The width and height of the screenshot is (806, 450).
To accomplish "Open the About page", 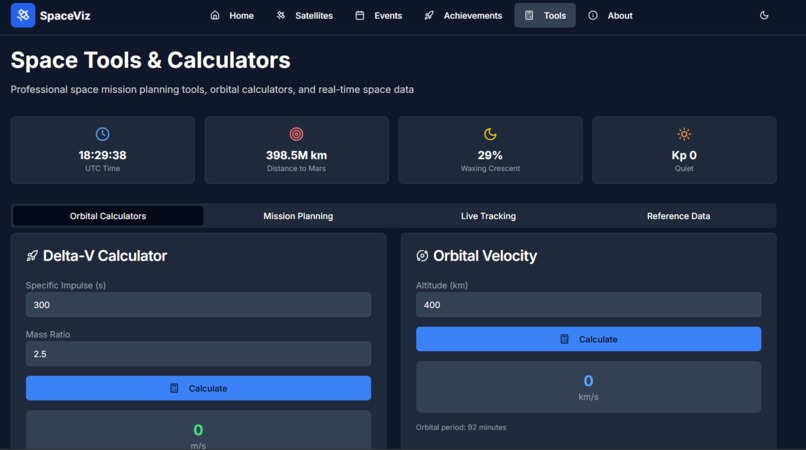I will 610,15.
